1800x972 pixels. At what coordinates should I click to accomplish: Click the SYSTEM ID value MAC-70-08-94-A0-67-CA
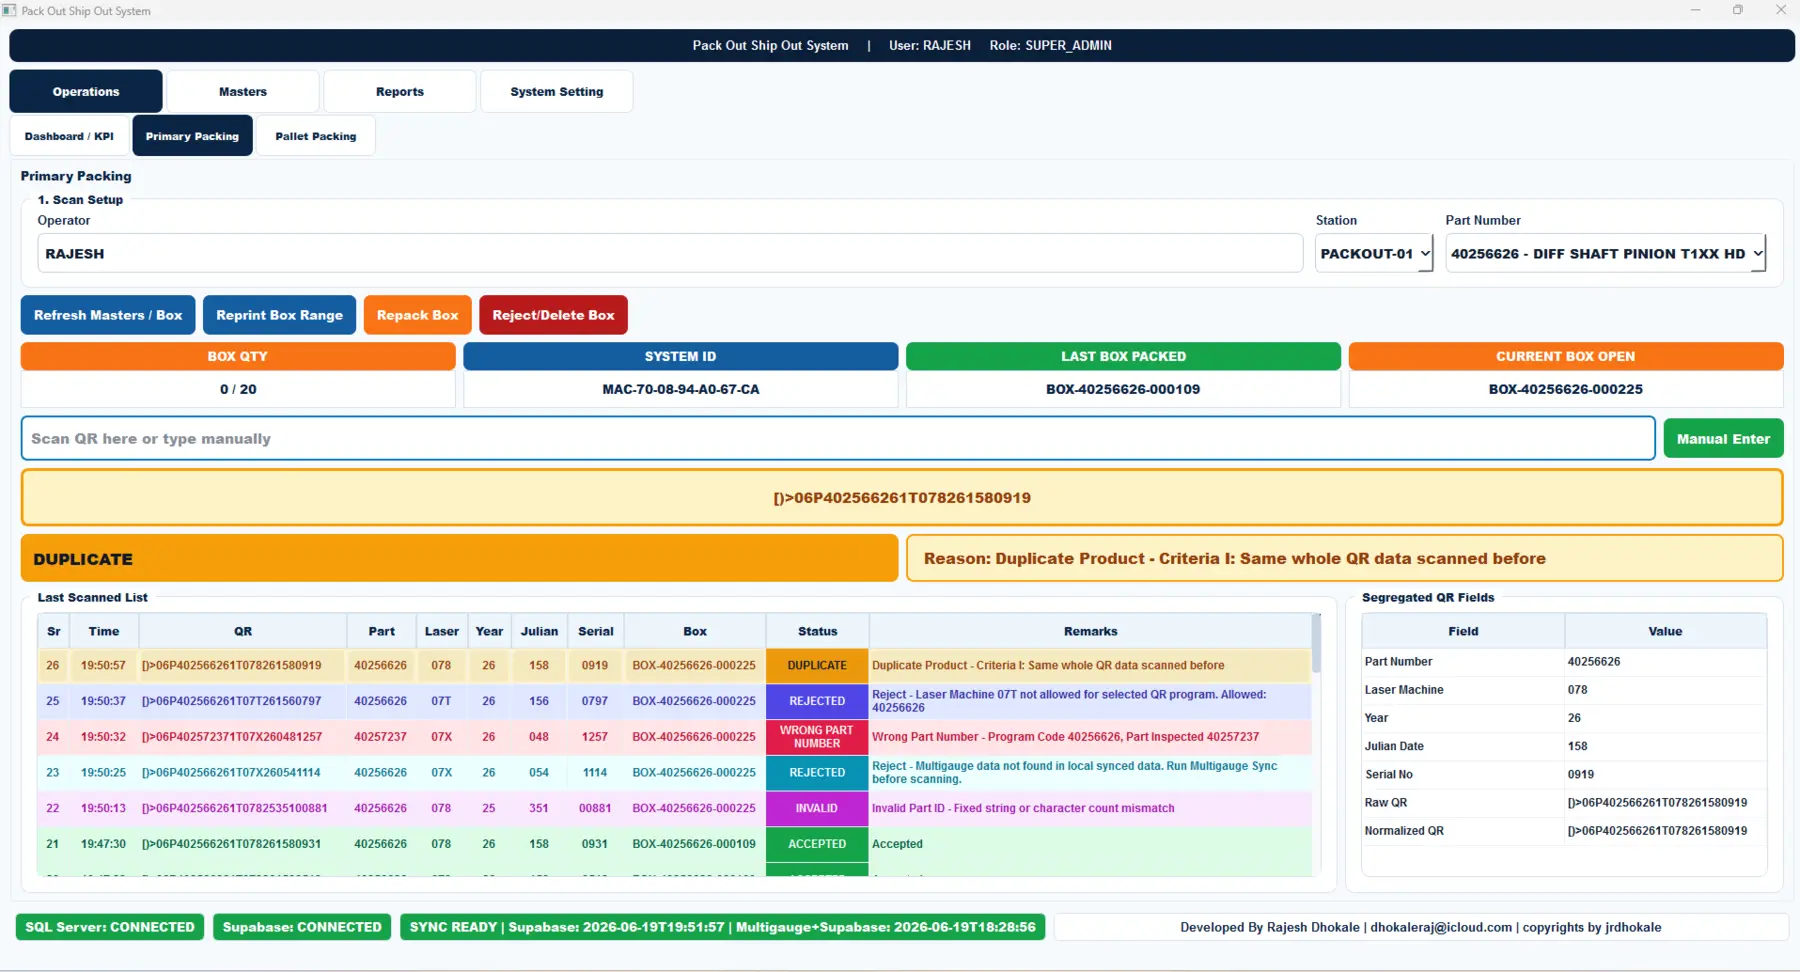(681, 389)
